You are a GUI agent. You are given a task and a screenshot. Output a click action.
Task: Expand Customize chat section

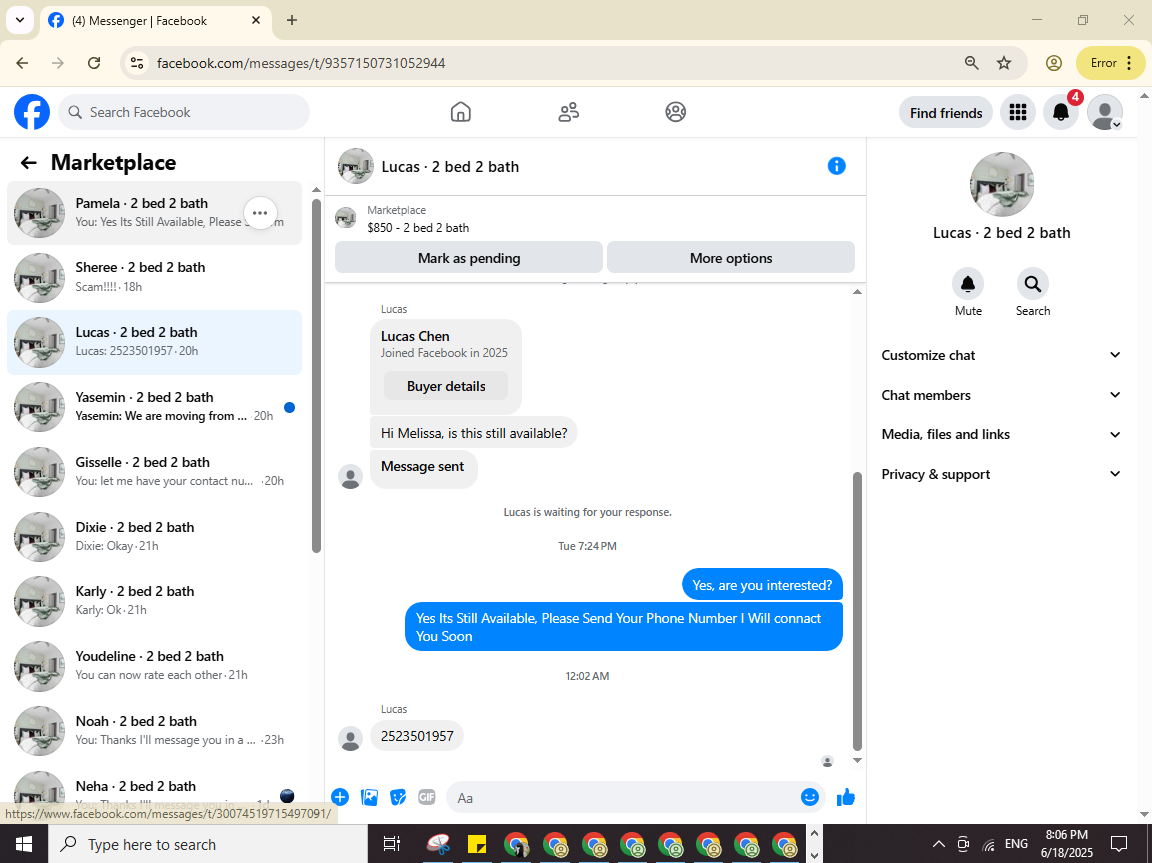coord(1001,355)
